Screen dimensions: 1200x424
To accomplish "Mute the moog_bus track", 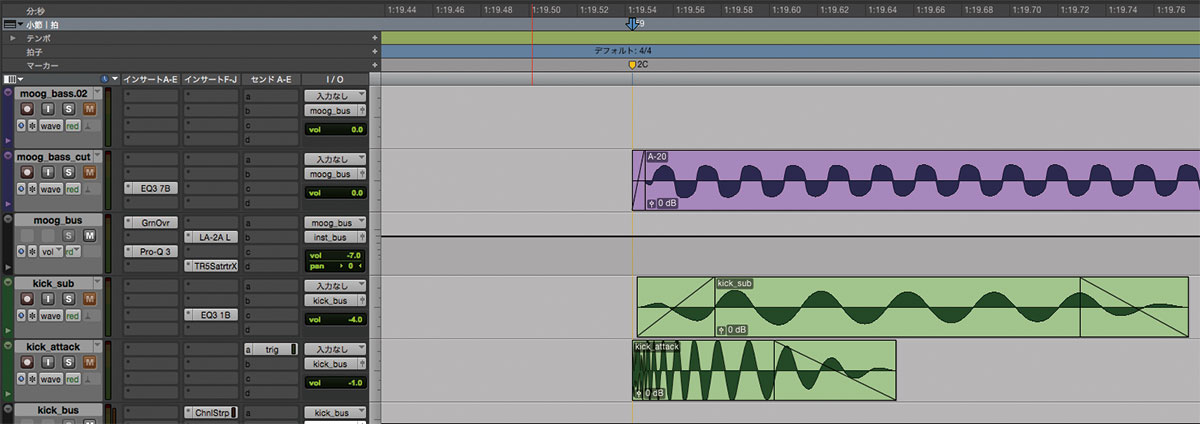I will [89, 235].
